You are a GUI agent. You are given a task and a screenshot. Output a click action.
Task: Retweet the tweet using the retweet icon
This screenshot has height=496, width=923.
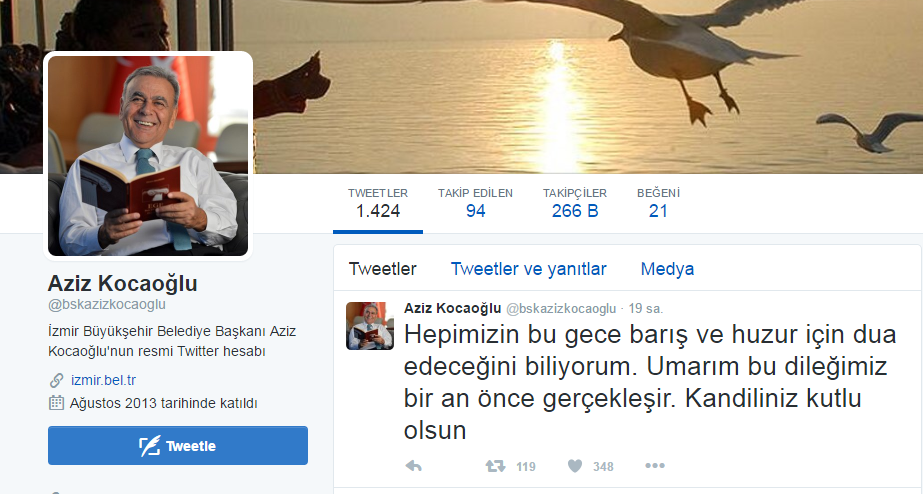point(495,466)
